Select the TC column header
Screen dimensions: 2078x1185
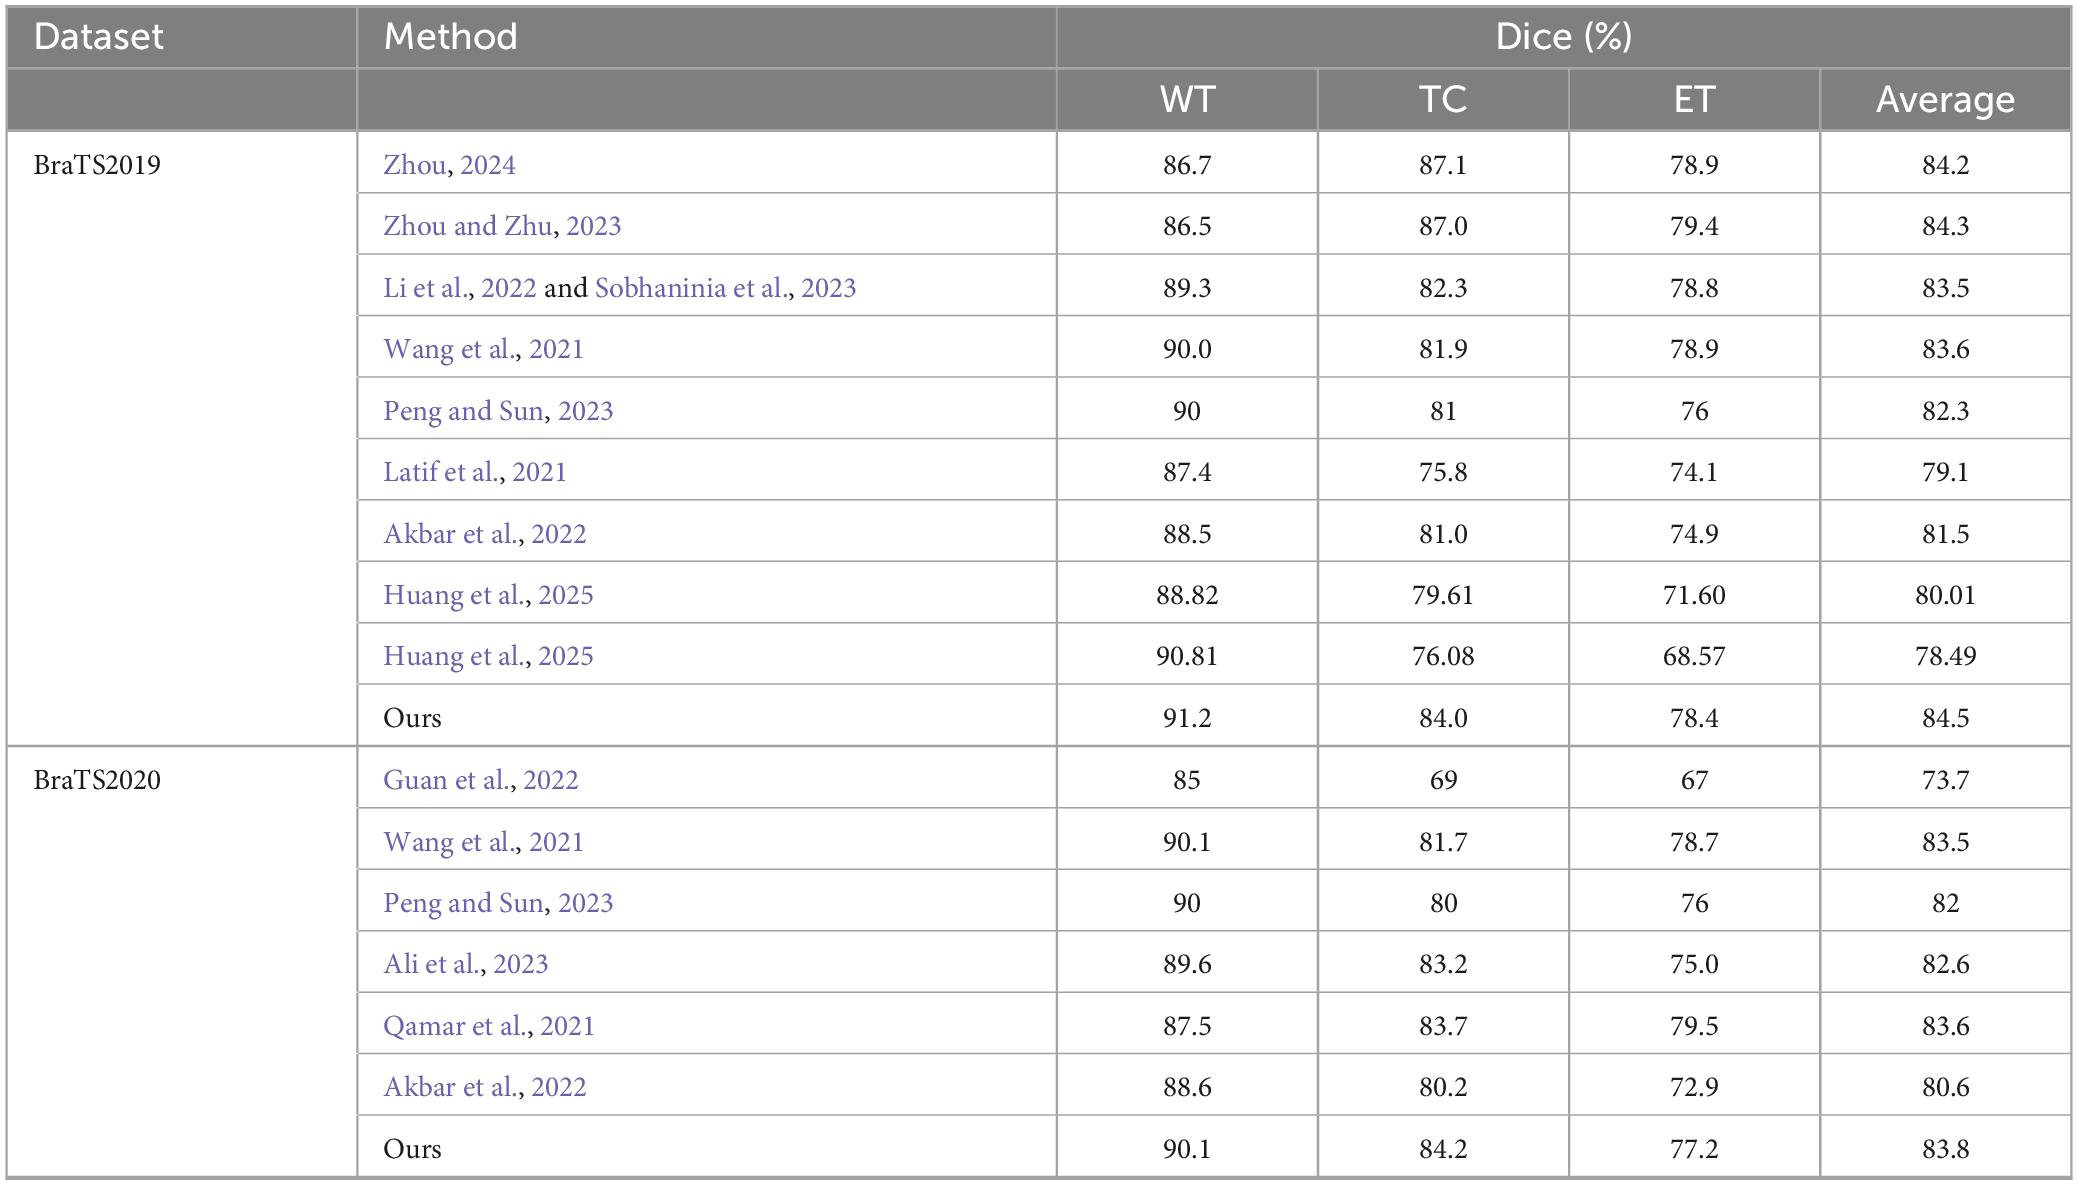1442,99
